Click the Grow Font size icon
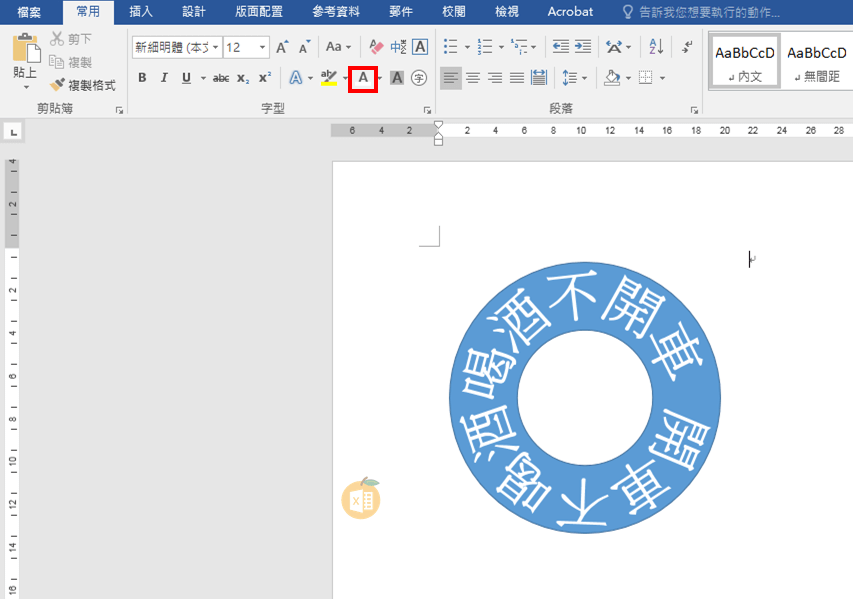Image resolution: width=853 pixels, height=599 pixels. click(x=282, y=47)
